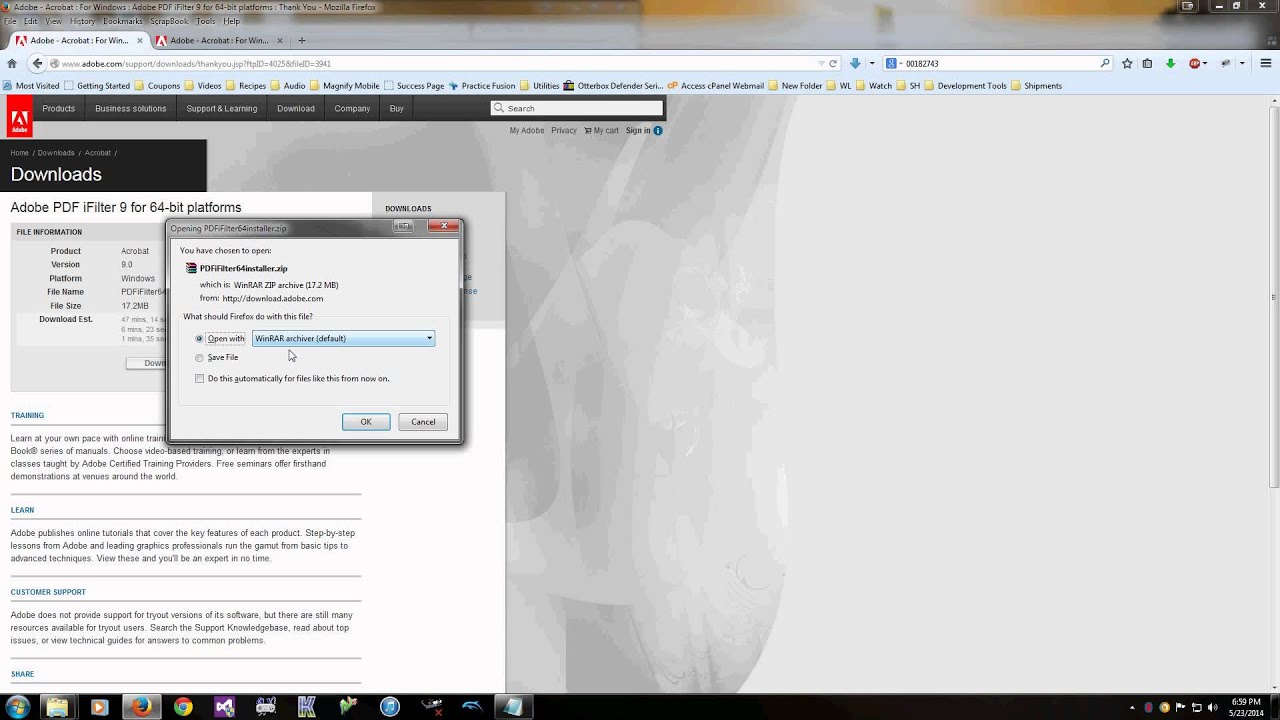This screenshot has height=720, width=1280.
Task: Bookmark this page with the star icon
Action: pyautogui.click(x=1127, y=63)
